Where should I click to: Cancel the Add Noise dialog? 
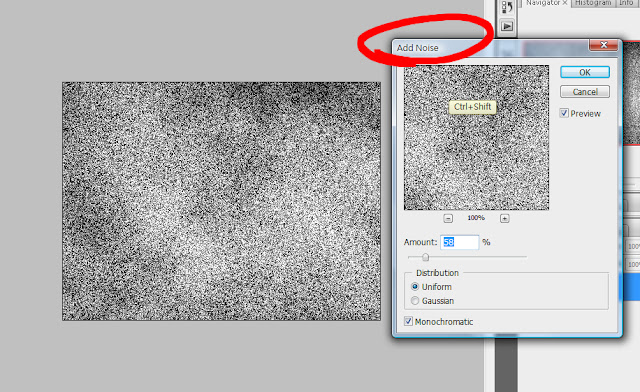pyautogui.click(x=585, y=91)
